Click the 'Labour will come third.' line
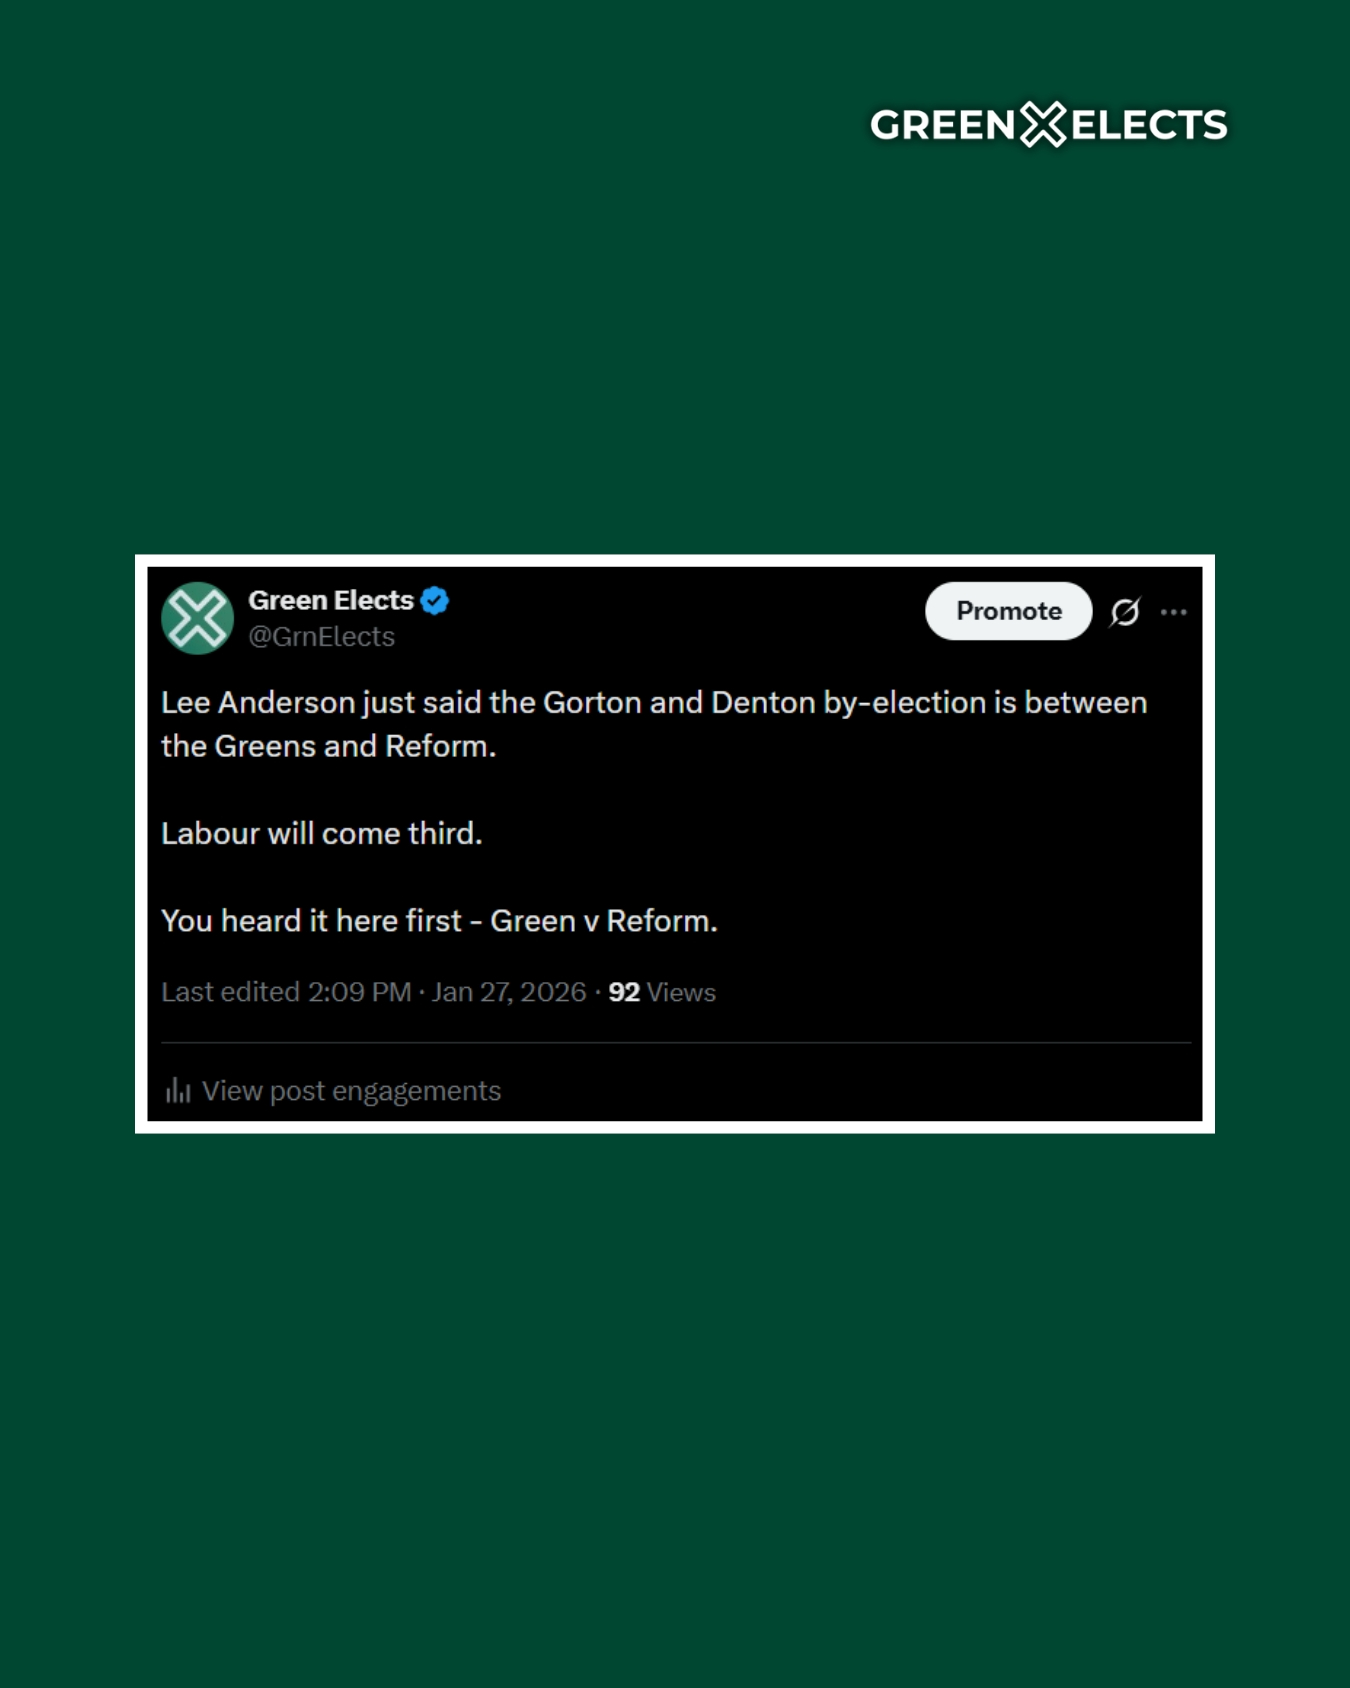This screenshot has width=1350, height=1688. (322, 834)
